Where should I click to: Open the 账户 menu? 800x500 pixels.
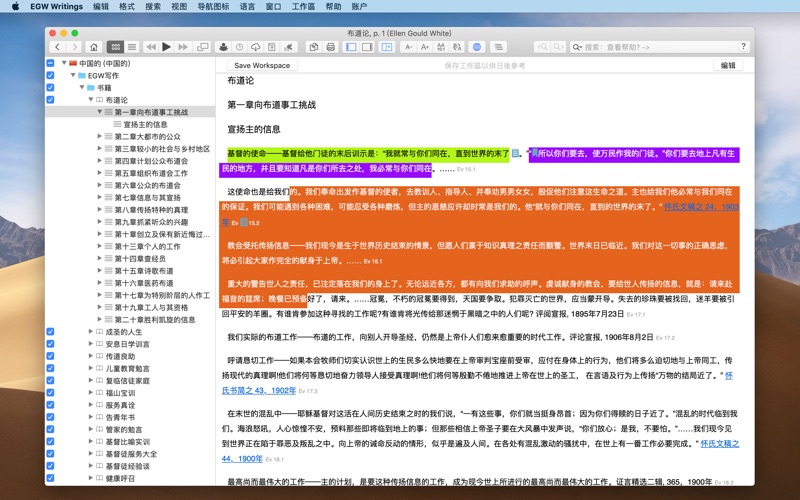coord(359,6)
